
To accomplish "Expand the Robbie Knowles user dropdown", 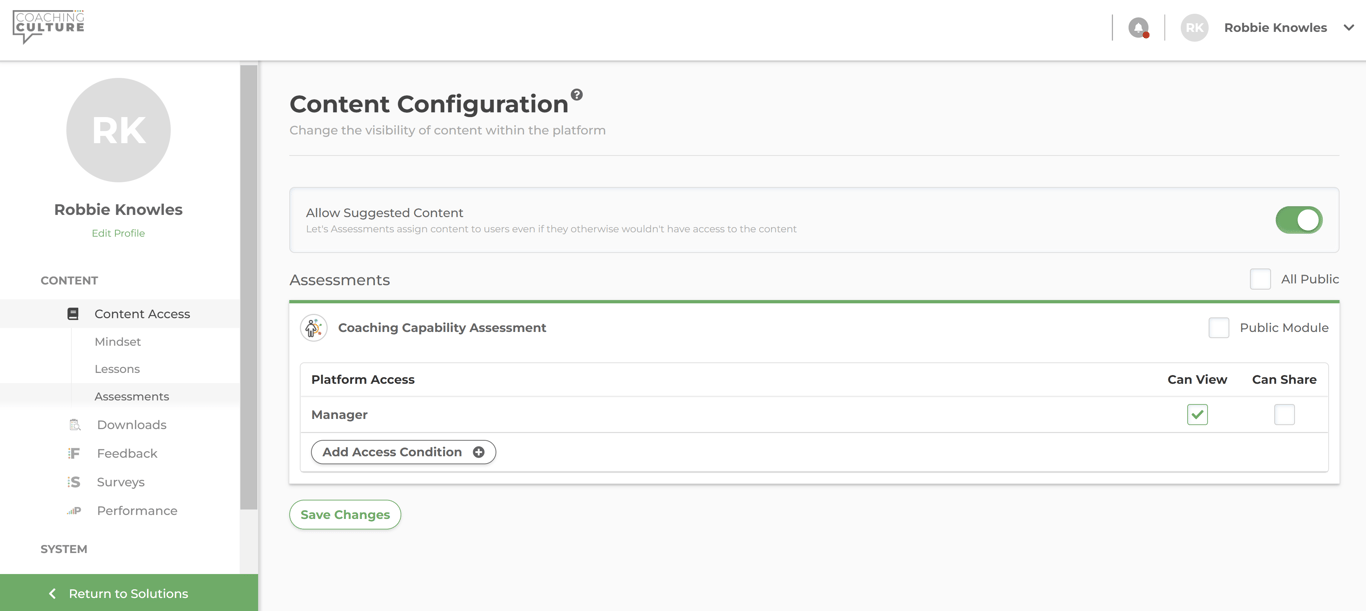I will pos(1348,28).
